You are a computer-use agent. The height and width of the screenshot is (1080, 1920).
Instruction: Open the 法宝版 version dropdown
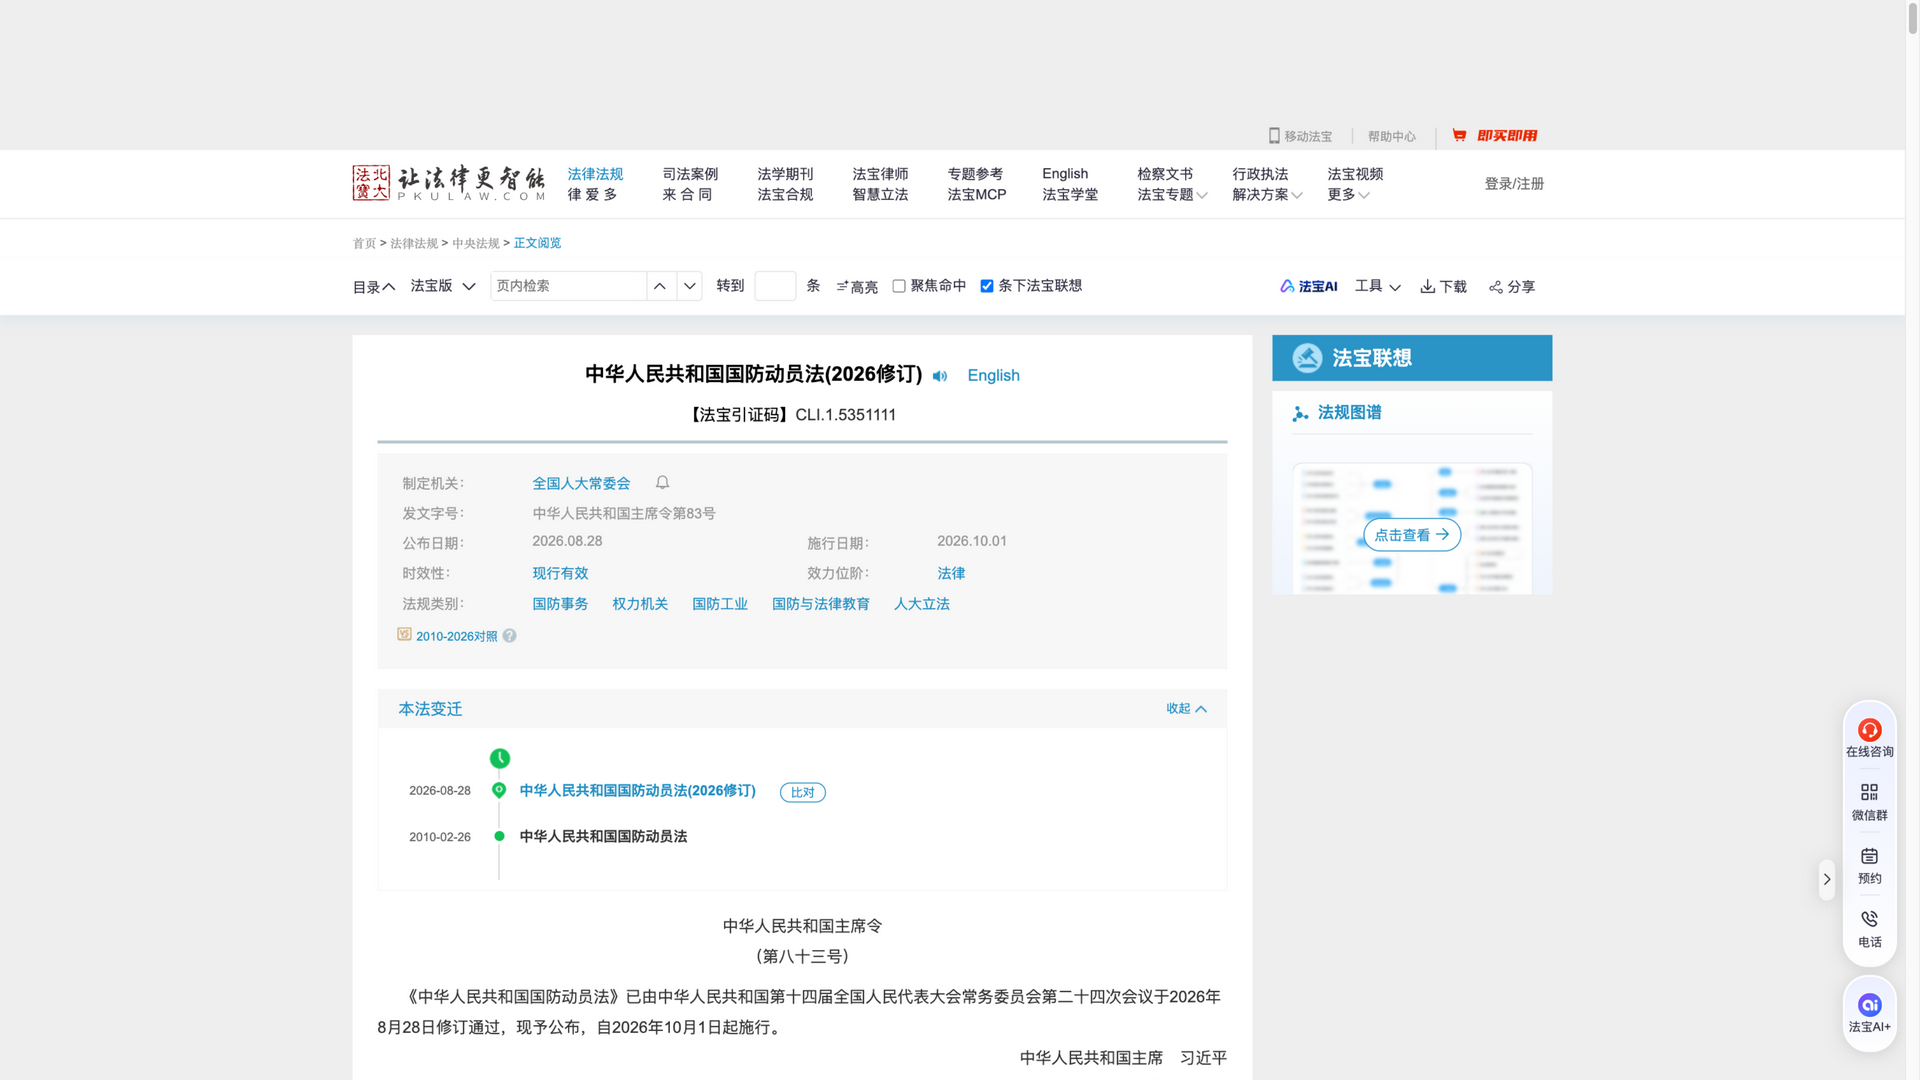tap(443, 286)
